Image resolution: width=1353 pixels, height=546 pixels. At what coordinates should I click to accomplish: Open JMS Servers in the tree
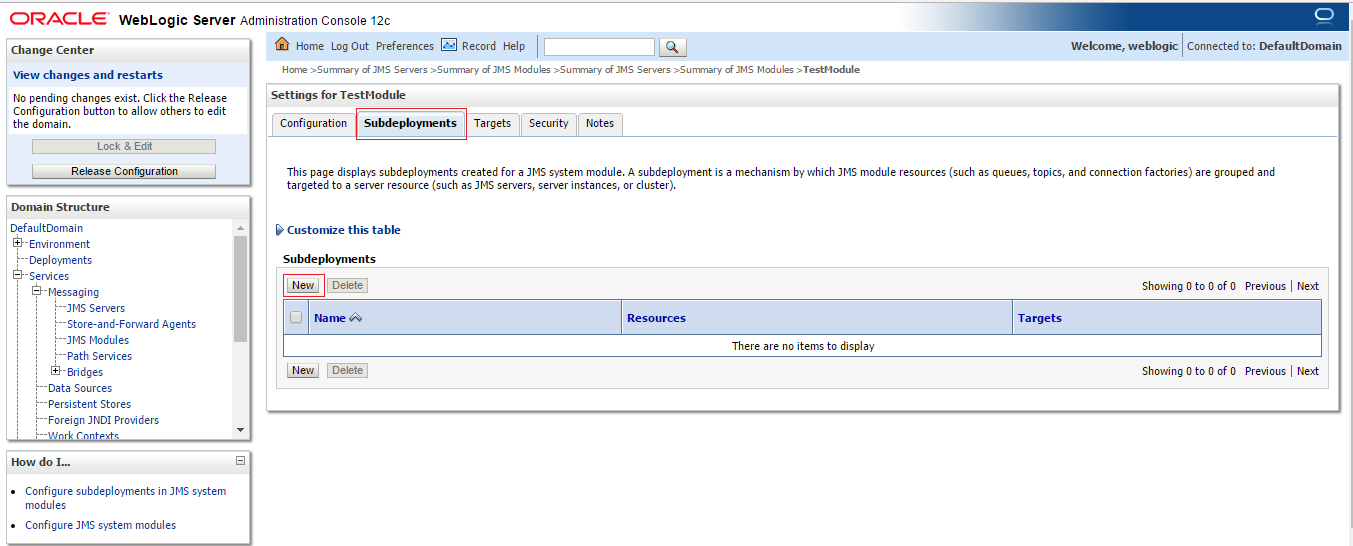click(x=96, y=308)
